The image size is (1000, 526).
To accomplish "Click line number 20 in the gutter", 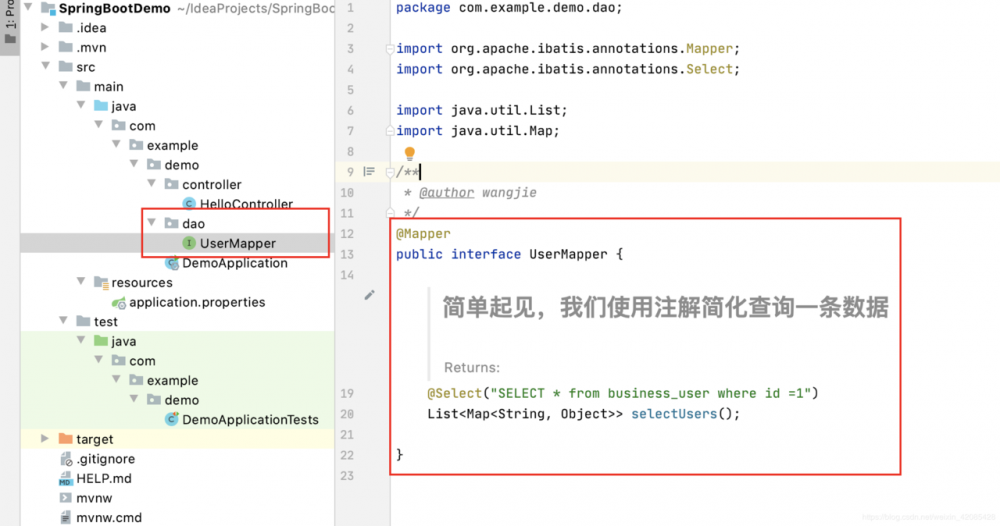I will (347, 414).
